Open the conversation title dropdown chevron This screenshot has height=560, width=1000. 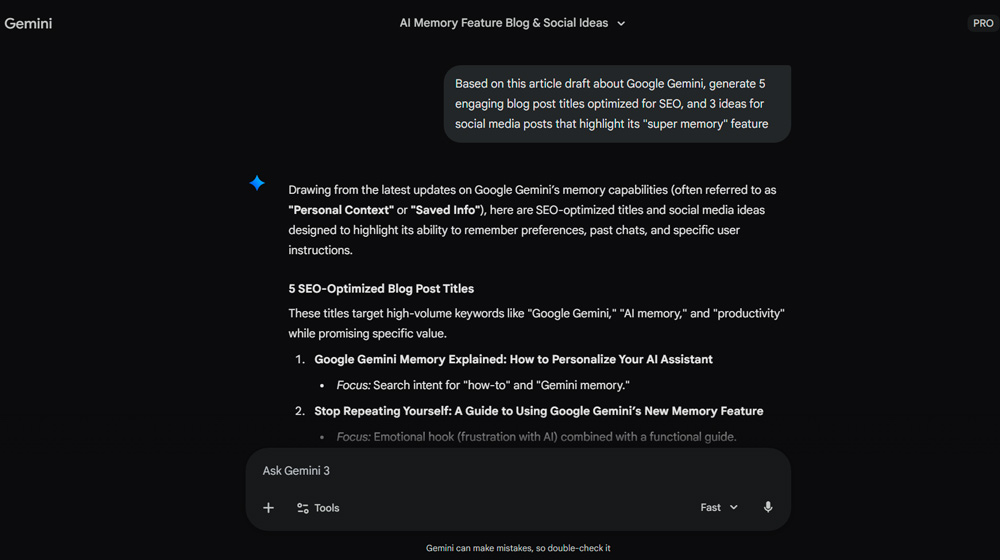coord(621,24)
